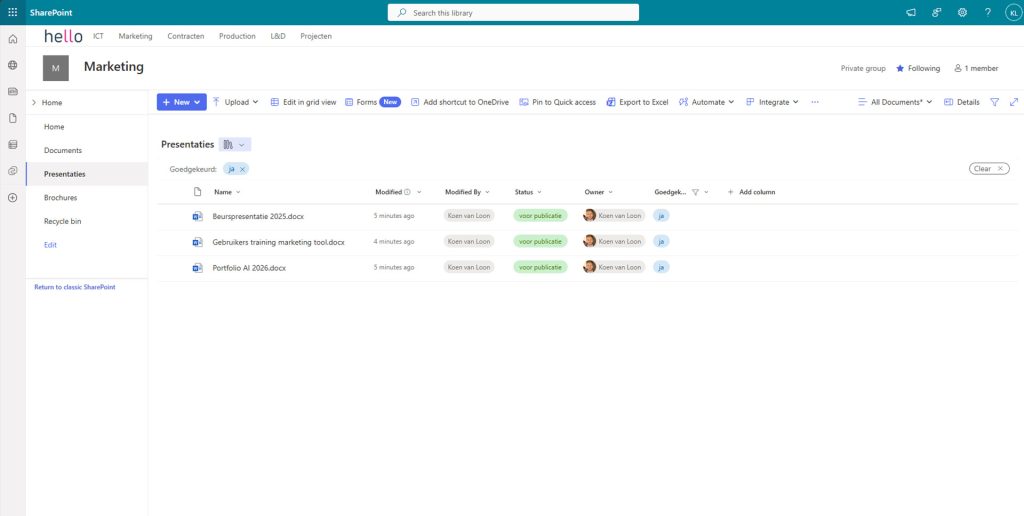Click Export to Excel

(637, 102)
